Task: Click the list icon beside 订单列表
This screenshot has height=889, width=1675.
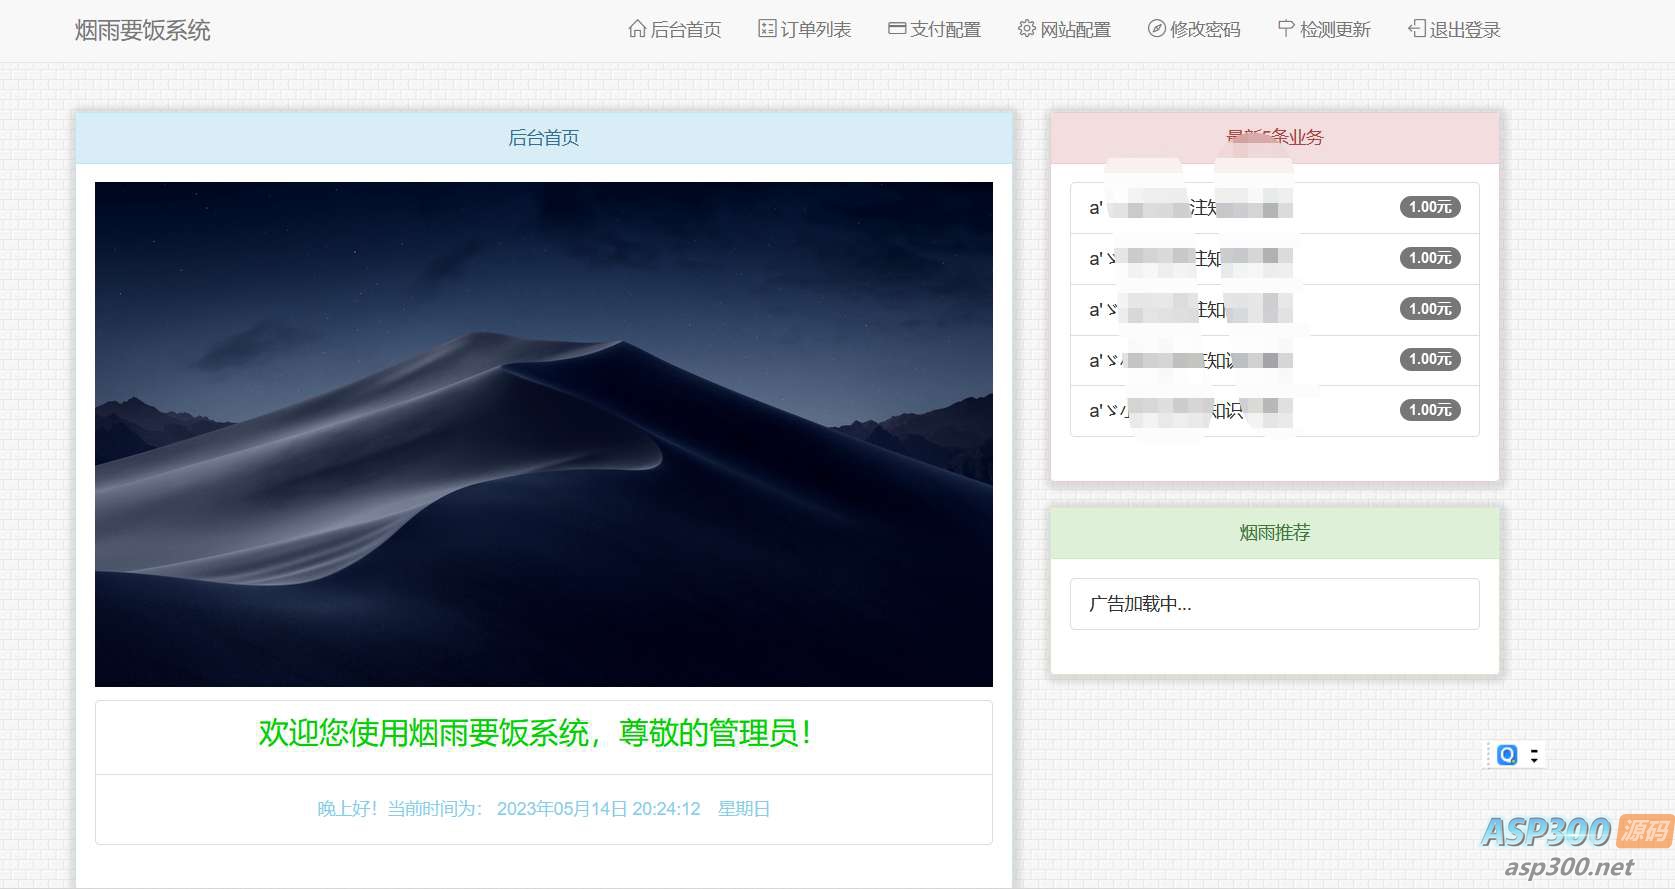Action: tap(766, 29)
